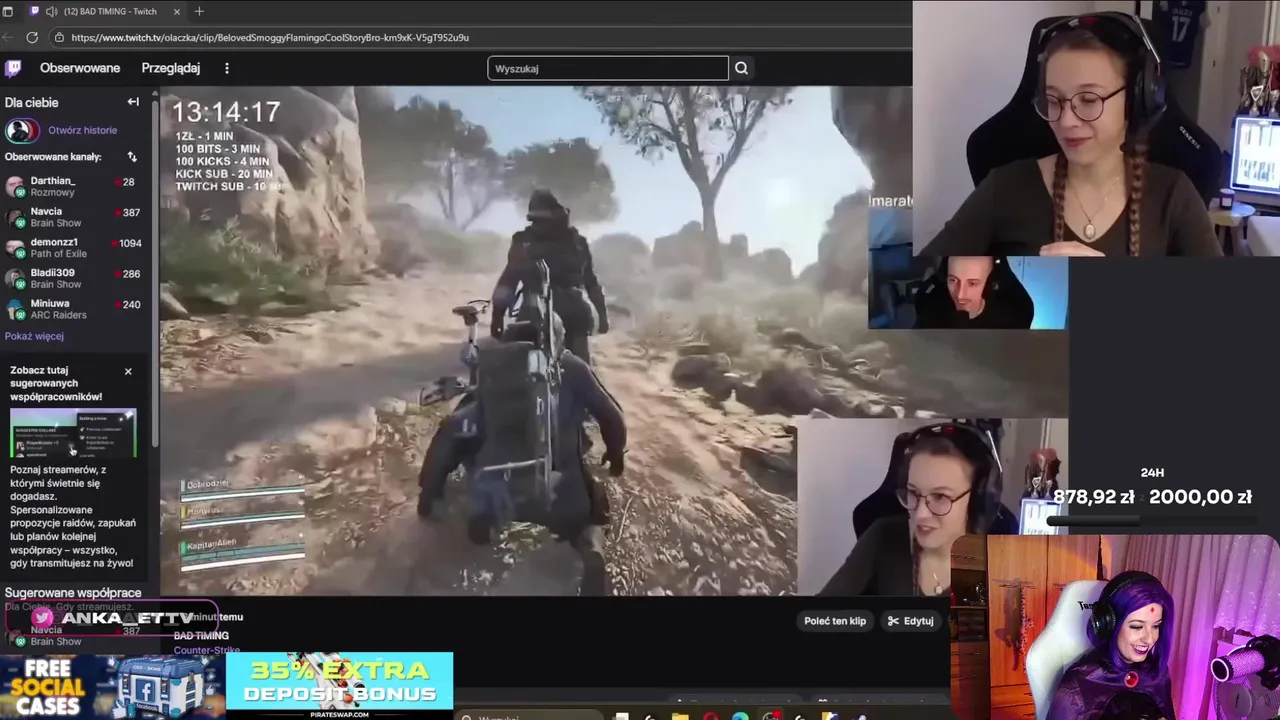This screenshot has width=1280, height=720.
Task: Reload the Twitch page
Action: (32, 37)
